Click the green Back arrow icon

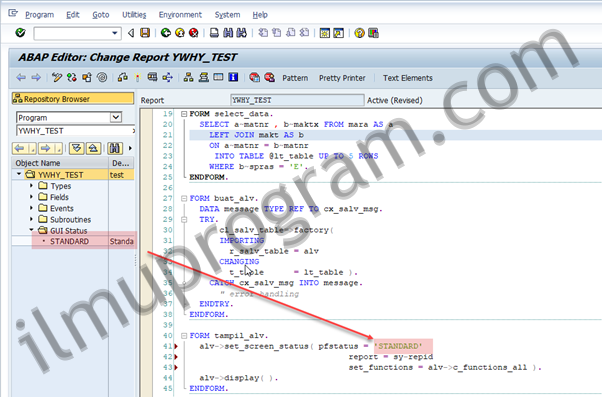click(x=166, y=33)
